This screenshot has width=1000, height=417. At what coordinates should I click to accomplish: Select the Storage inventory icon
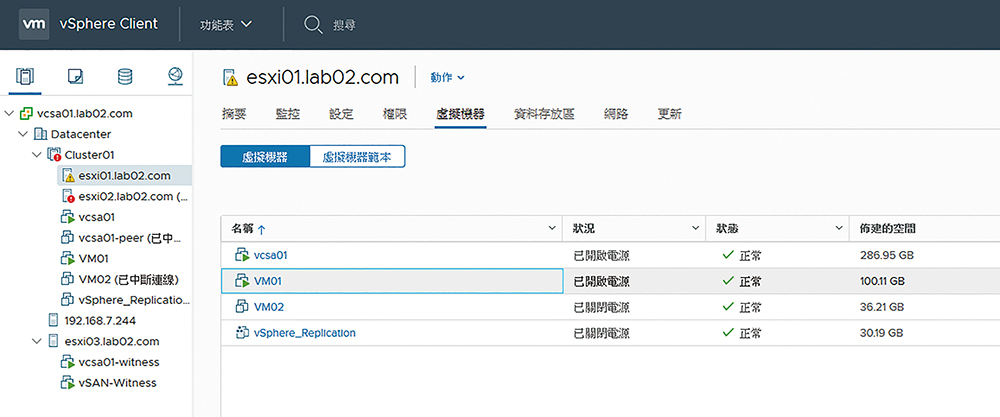coord(125,77)
